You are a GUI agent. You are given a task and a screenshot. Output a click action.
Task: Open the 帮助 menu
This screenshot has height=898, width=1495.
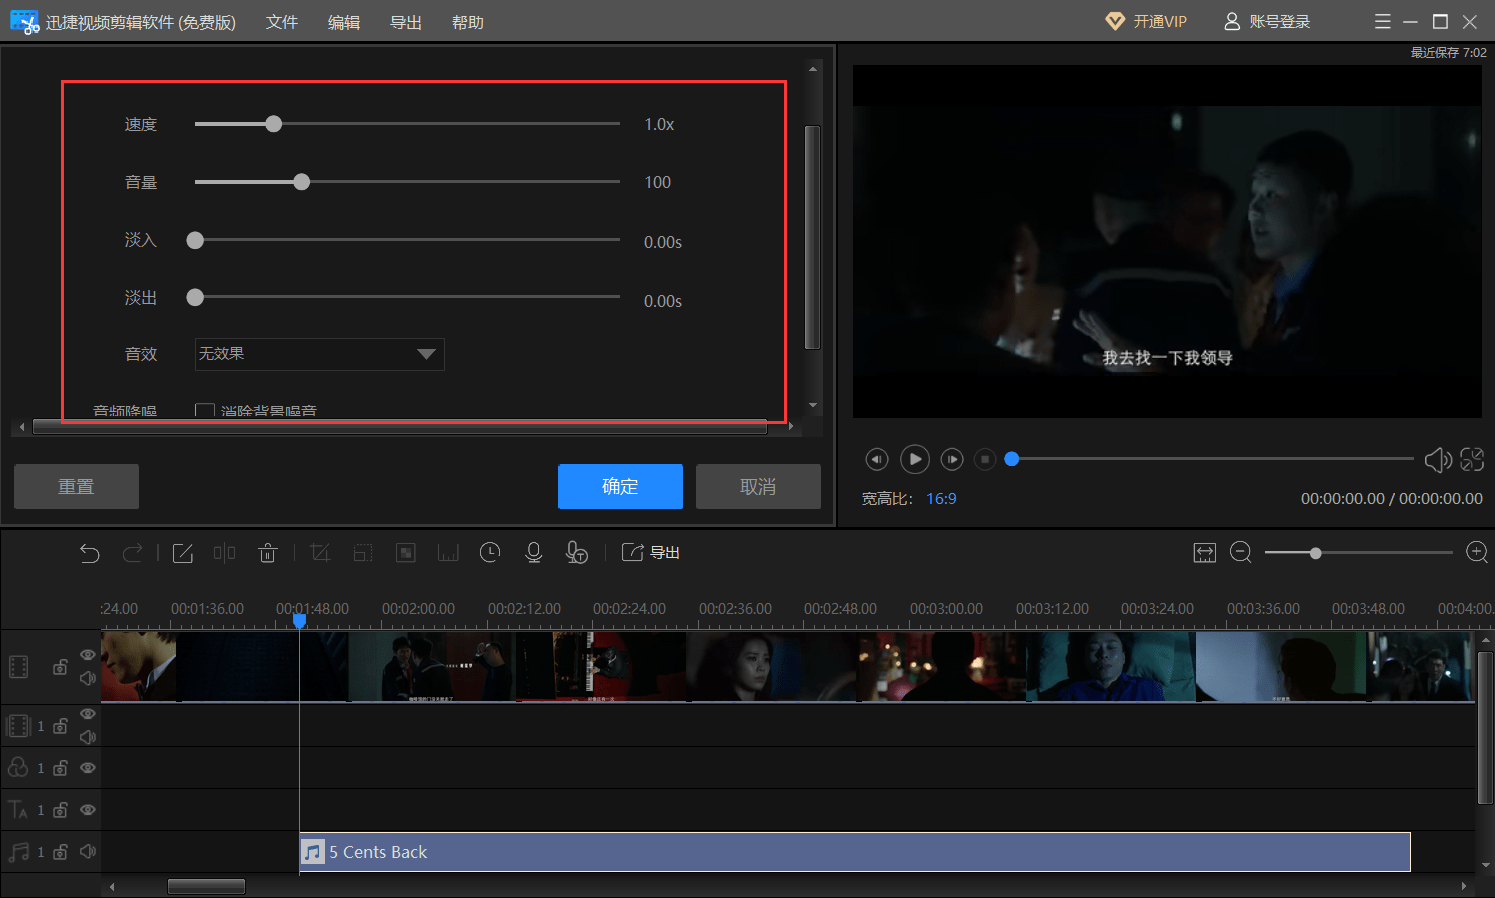coord(468,22)
